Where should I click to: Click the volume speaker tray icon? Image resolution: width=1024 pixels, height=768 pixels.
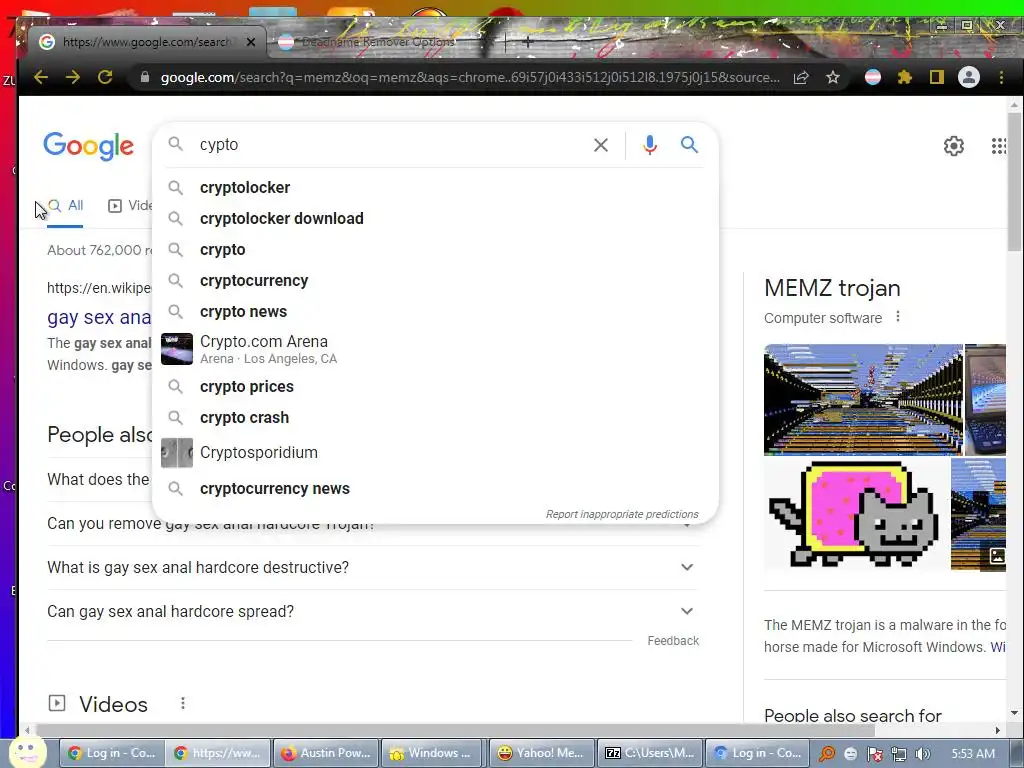click(923, 754)
